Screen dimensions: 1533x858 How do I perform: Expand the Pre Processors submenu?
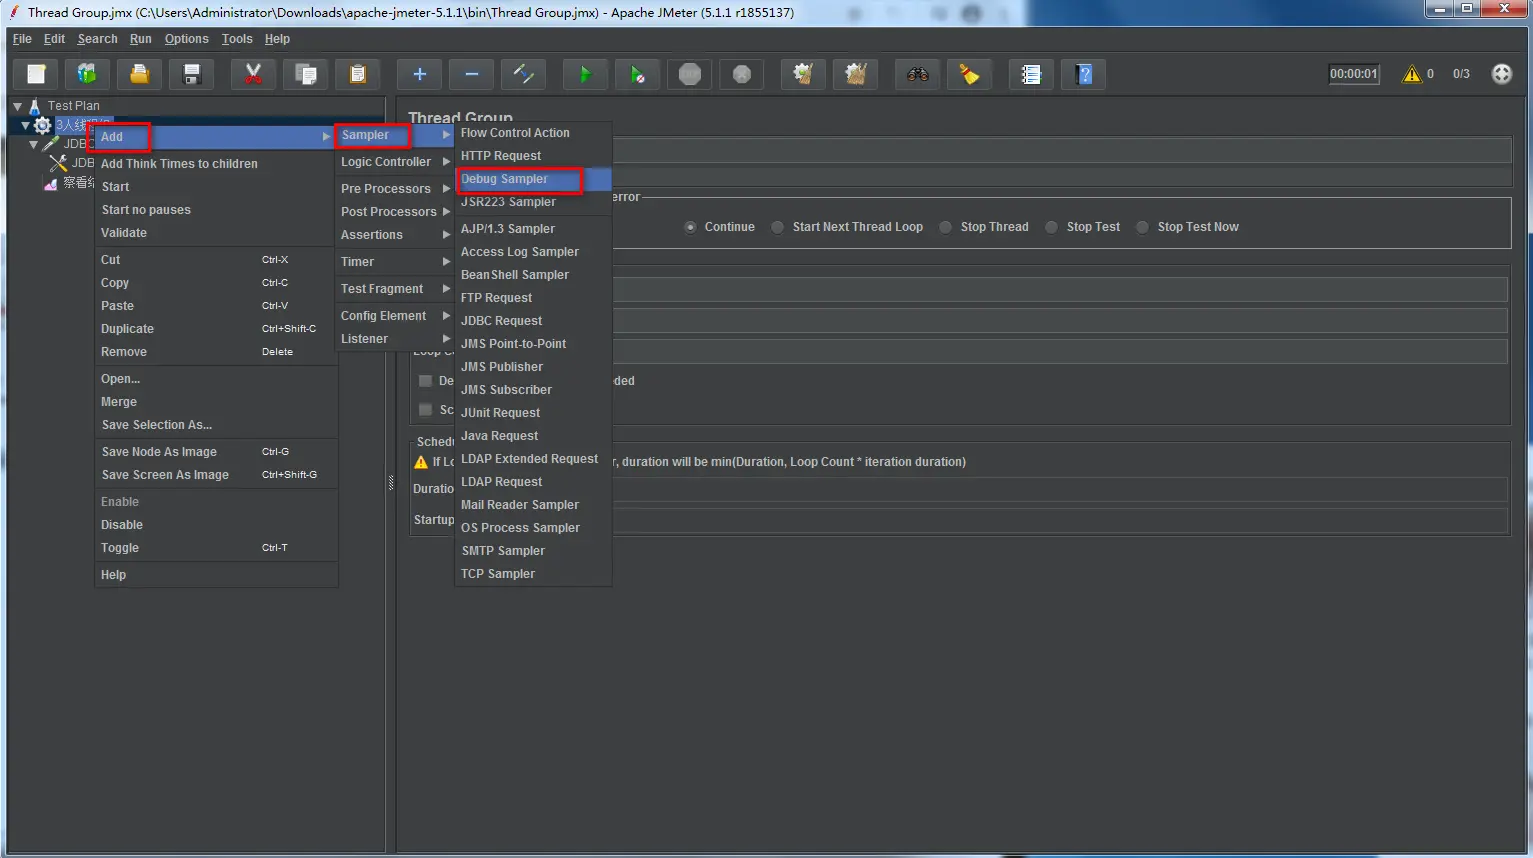395,189
